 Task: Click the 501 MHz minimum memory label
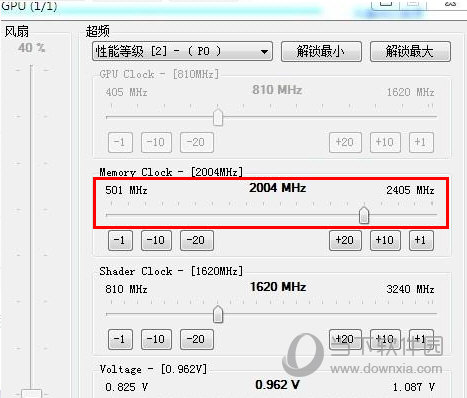tap(126, 190)
